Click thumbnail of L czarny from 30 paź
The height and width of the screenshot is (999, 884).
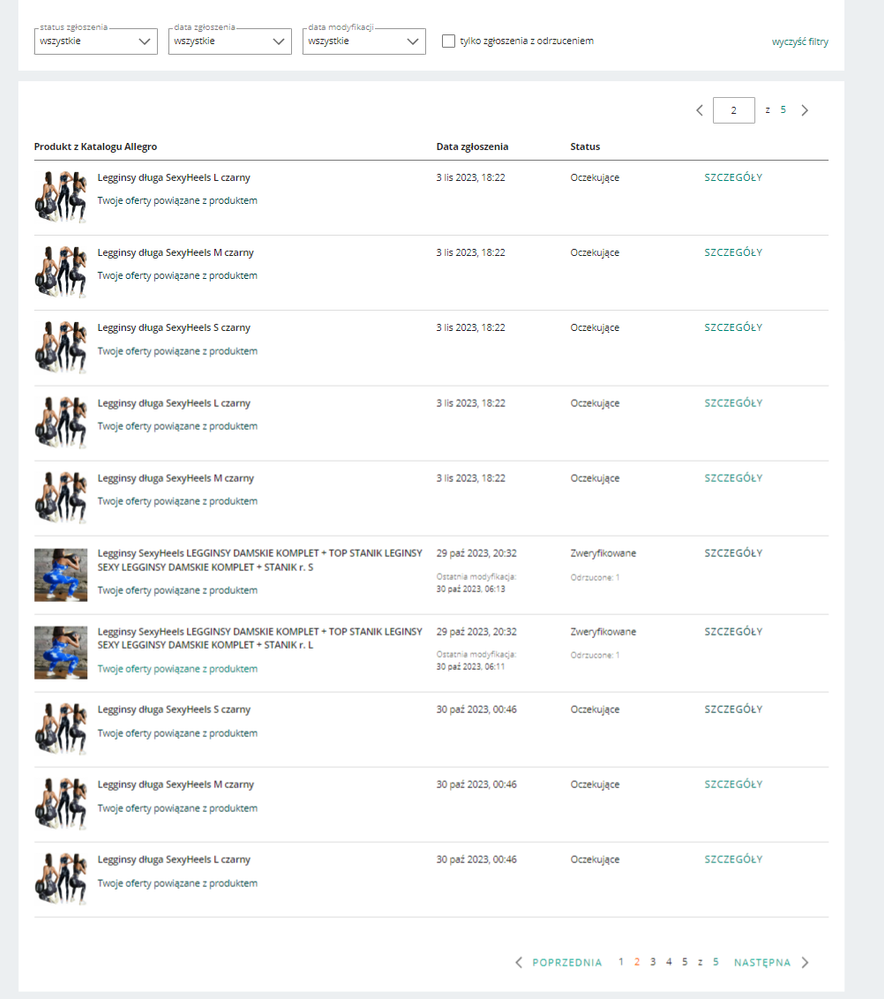(x=60, y=879)
